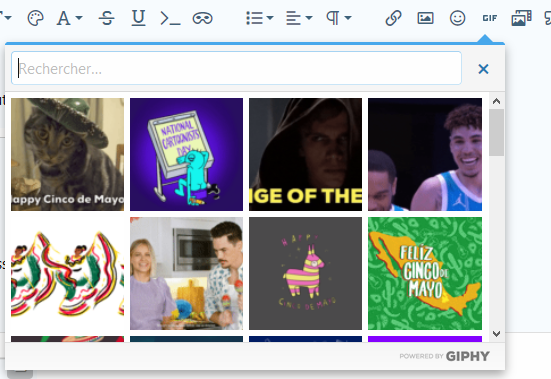Pick the Feliz Cinco de Mayo map GIF
Screen dimensions: 551x379
425,273
